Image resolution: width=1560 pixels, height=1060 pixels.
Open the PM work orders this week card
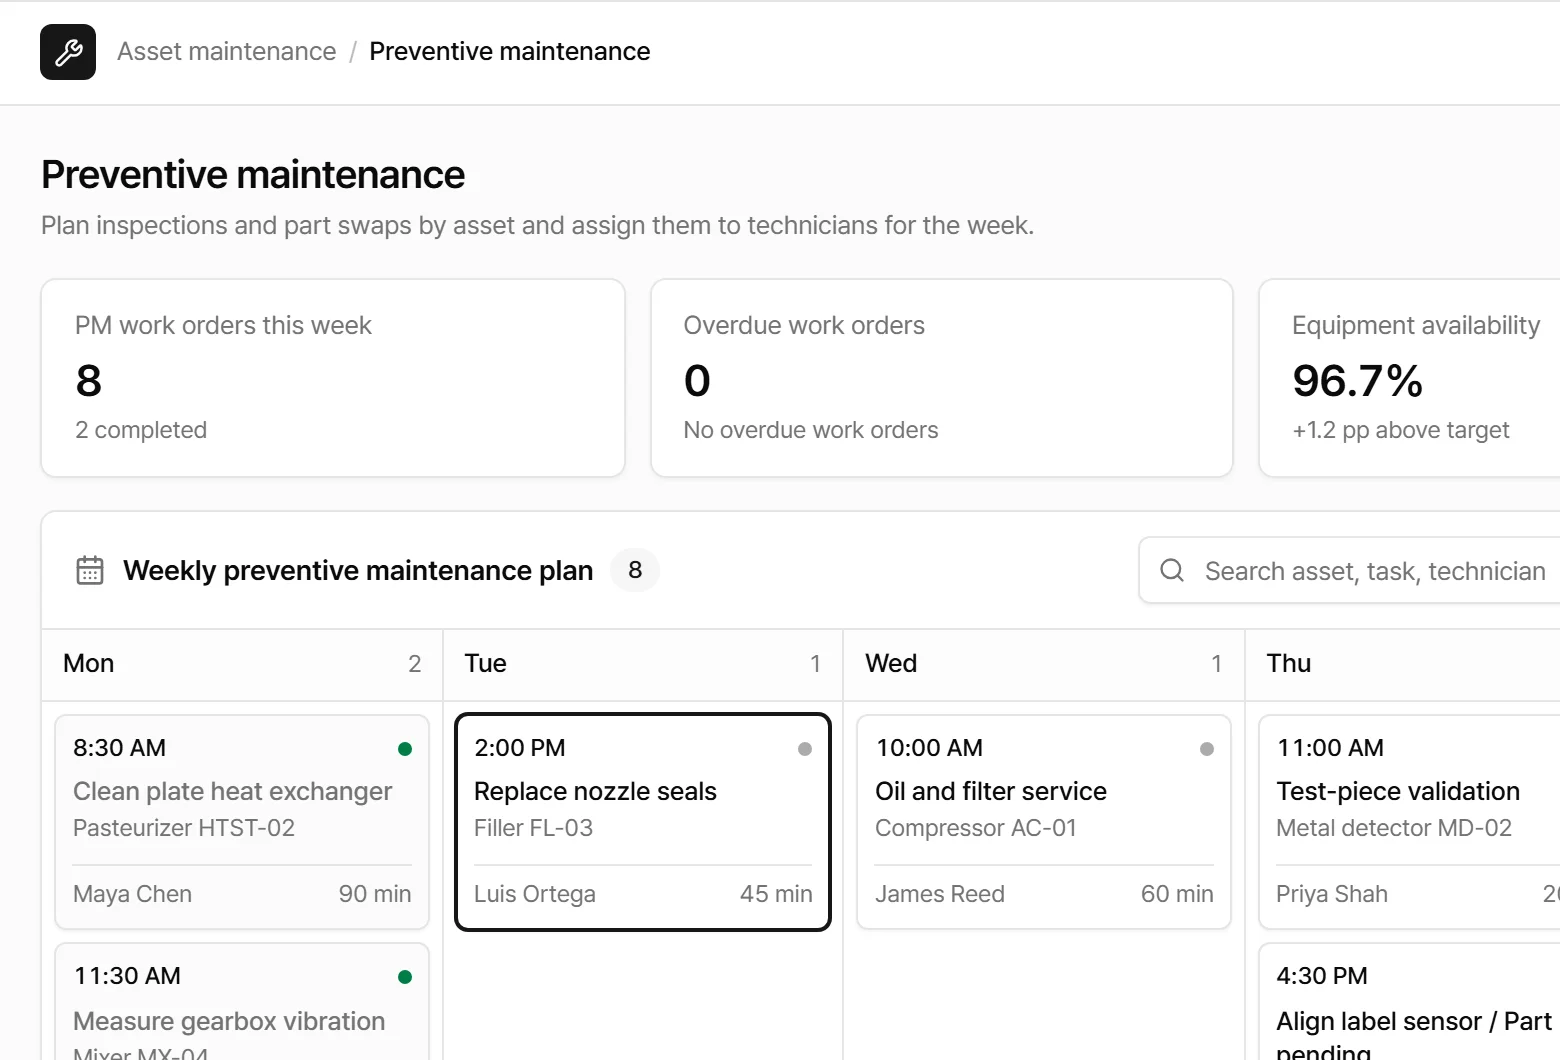point(333,378)
